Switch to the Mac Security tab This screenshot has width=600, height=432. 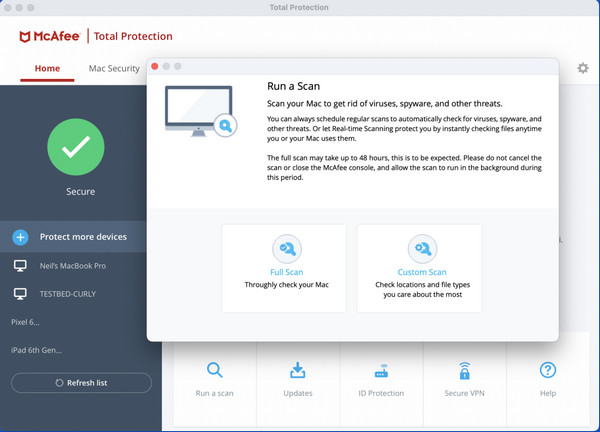(114, 68)
